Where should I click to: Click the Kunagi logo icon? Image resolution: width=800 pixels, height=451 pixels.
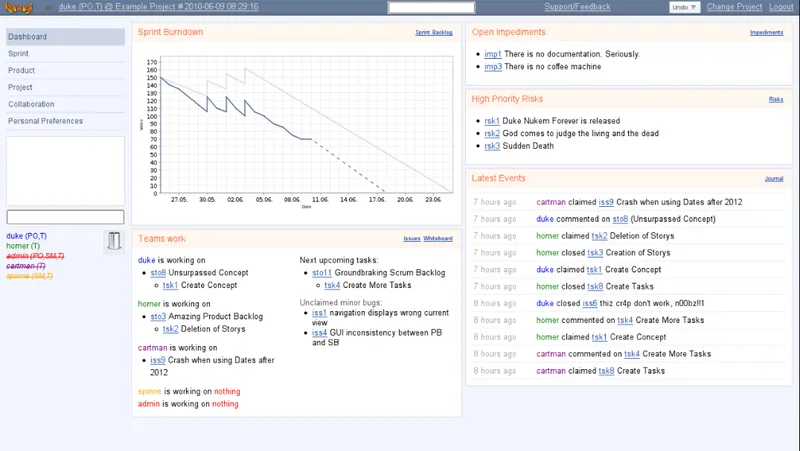tap(19, 7)
